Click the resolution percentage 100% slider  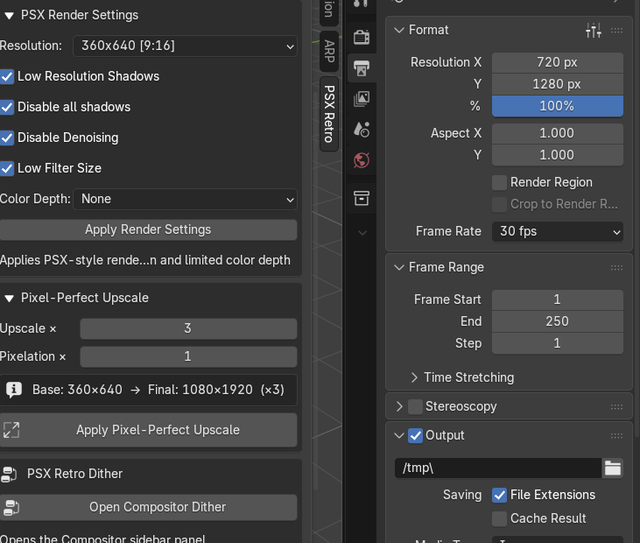557,106
